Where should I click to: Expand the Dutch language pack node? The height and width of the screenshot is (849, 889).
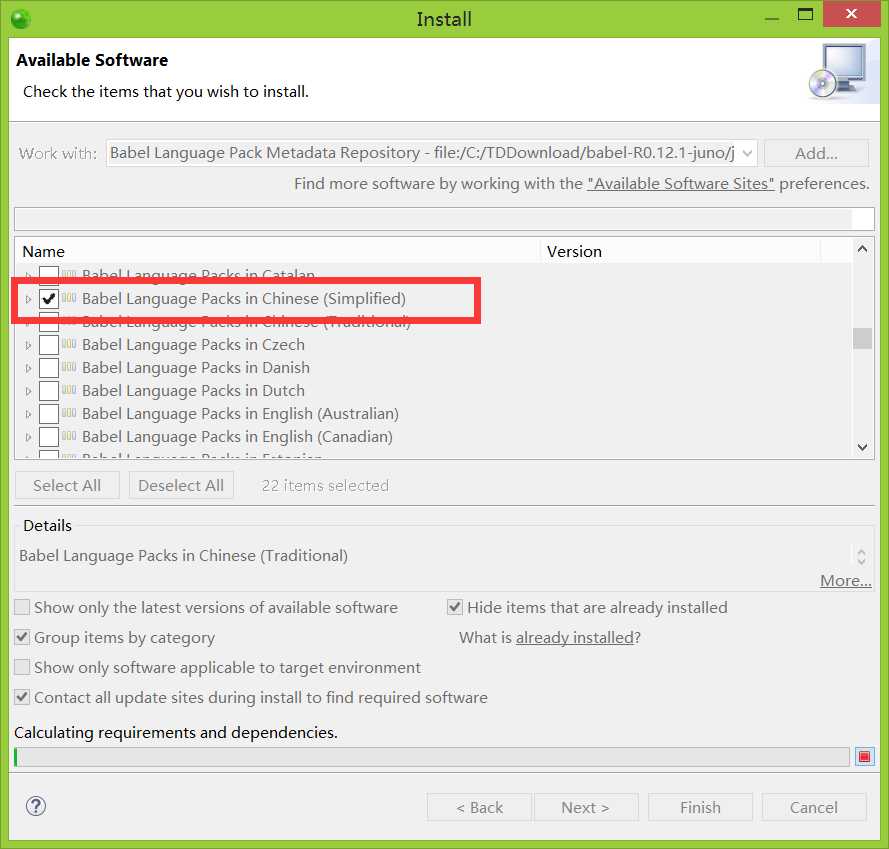tap(28, 391)
